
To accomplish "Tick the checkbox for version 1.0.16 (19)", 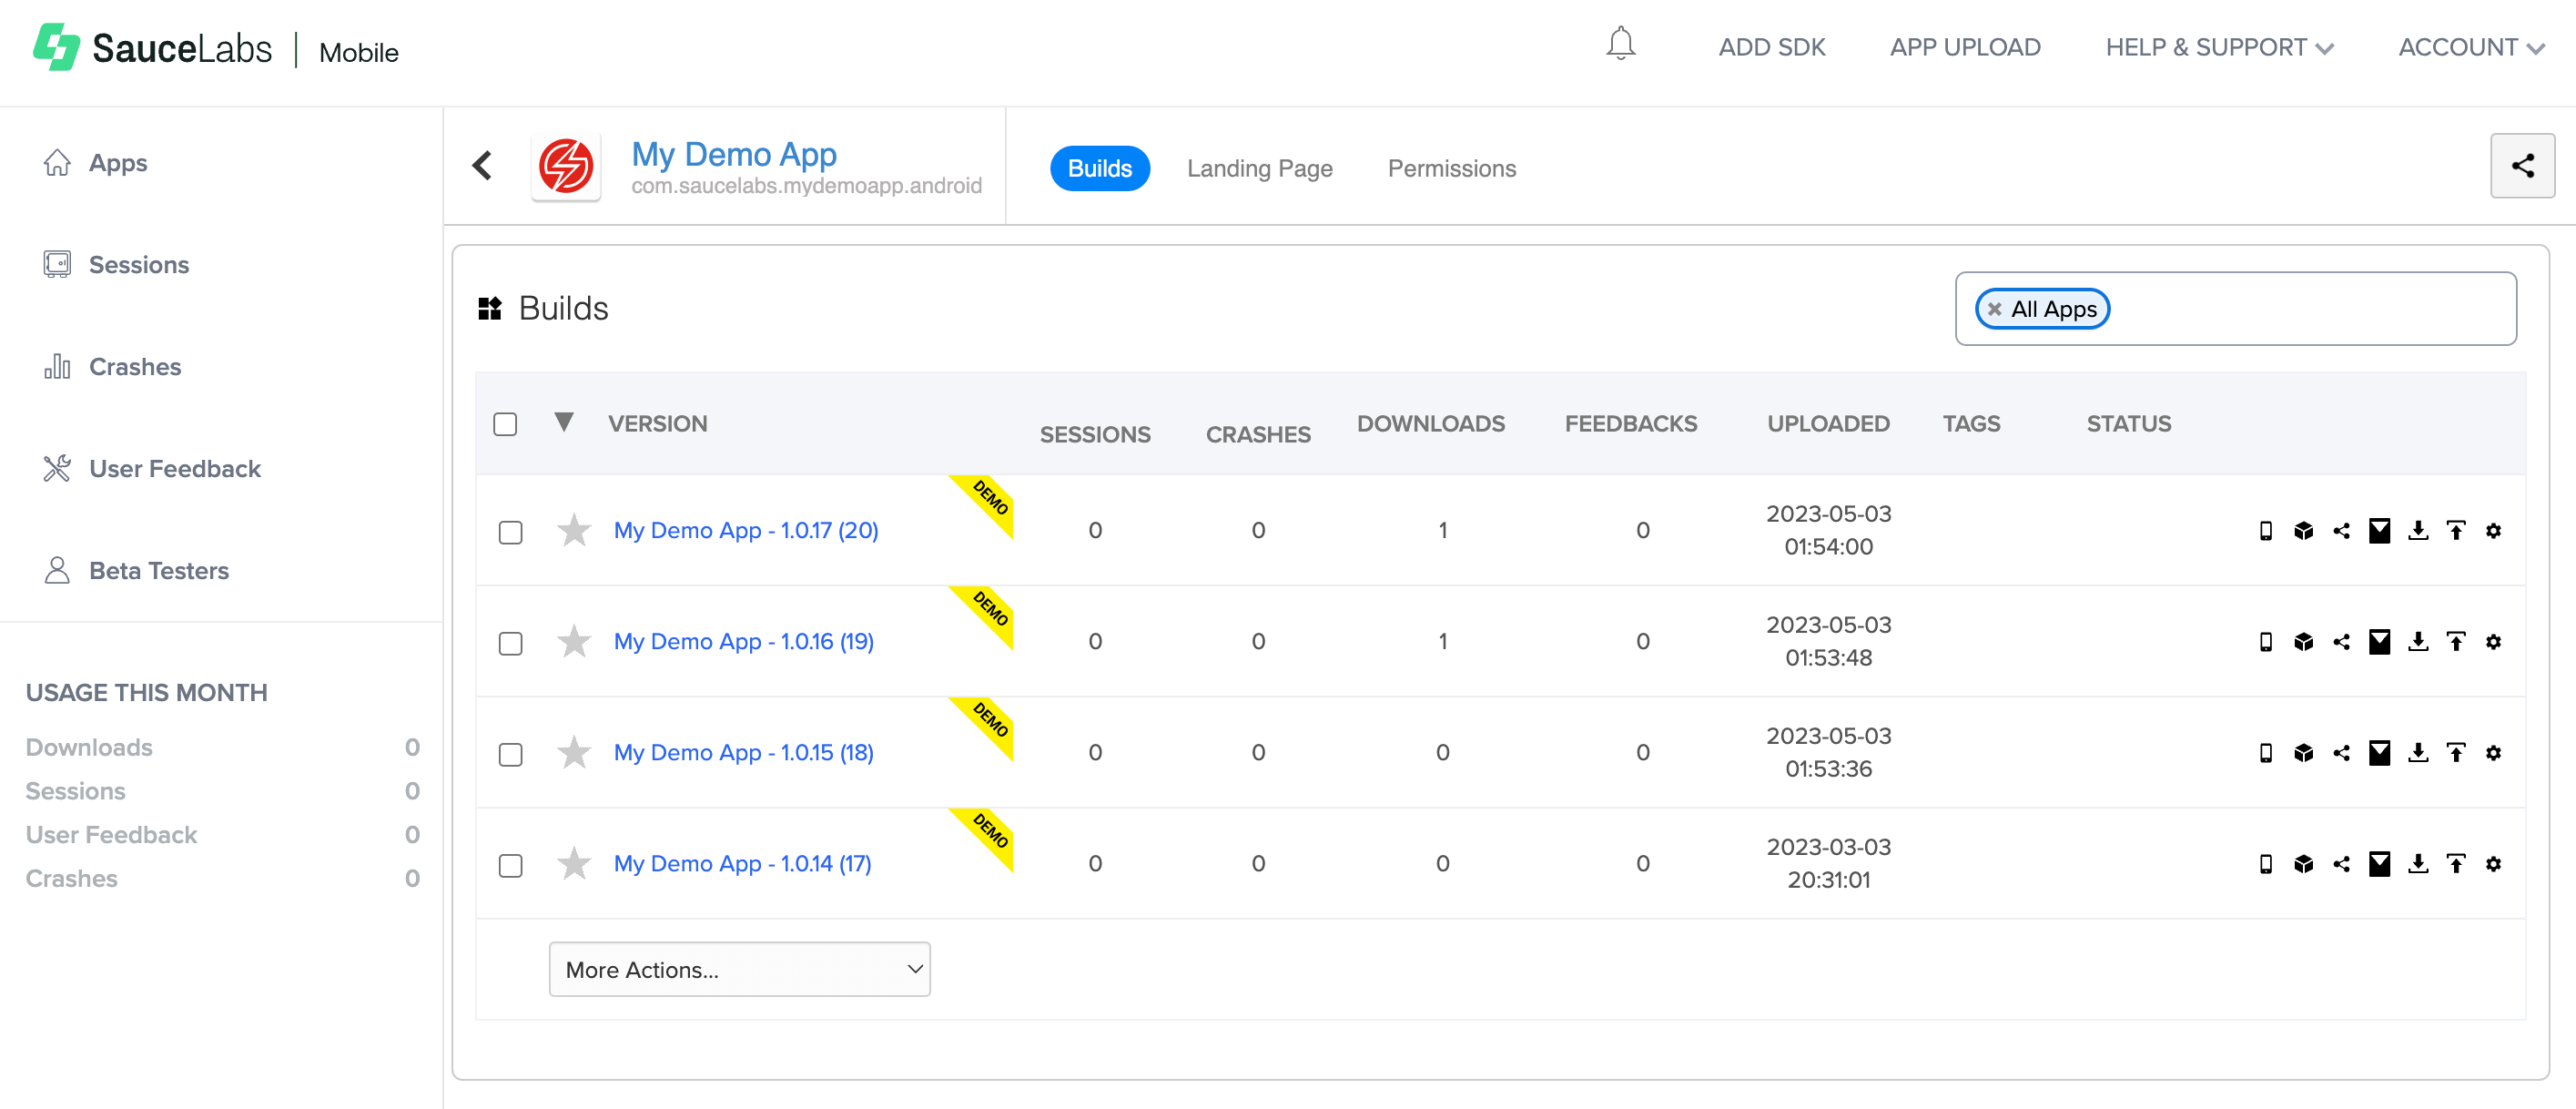I will coord(510,643).
